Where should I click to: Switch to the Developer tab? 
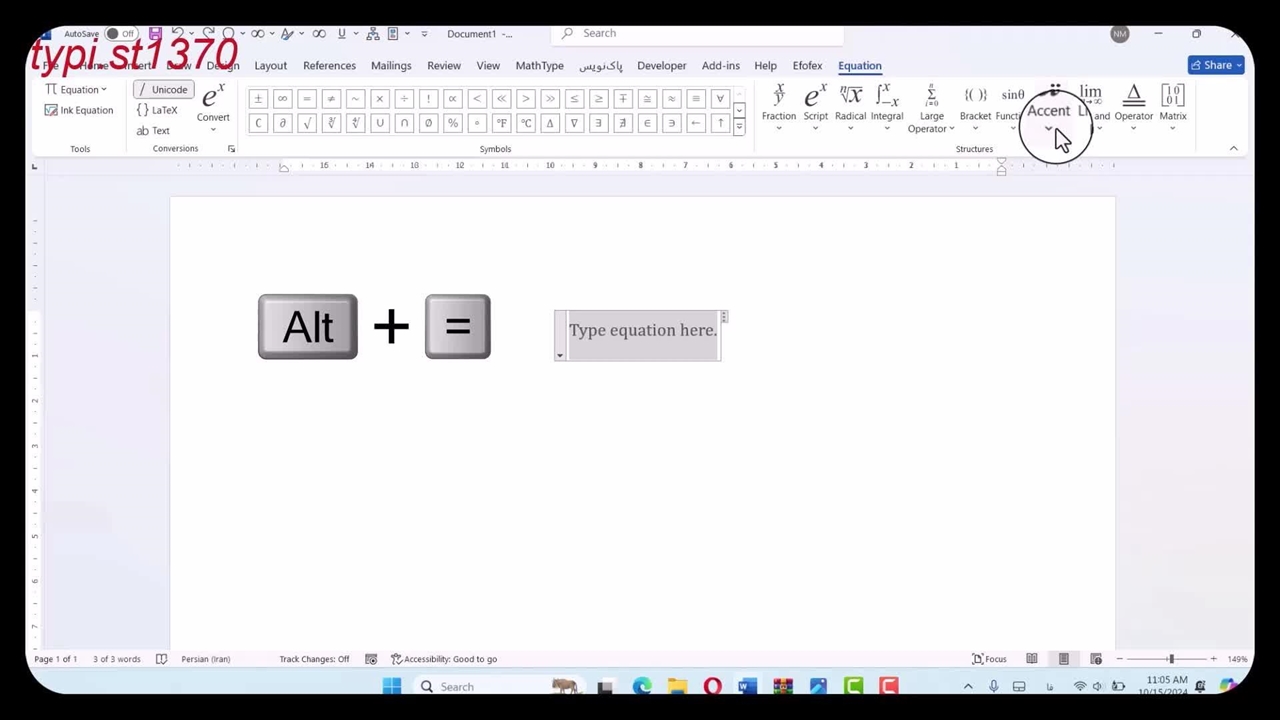click(661, 66)
